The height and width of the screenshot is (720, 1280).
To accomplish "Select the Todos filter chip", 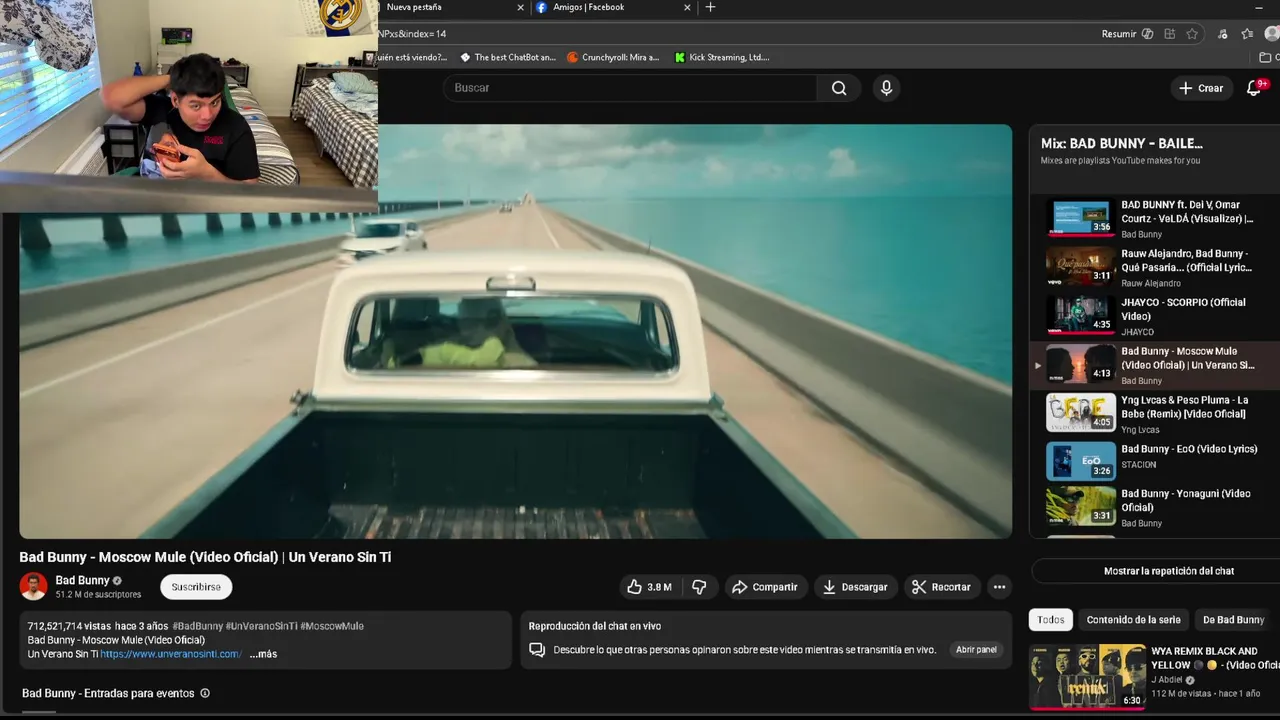I will 1051,620.
